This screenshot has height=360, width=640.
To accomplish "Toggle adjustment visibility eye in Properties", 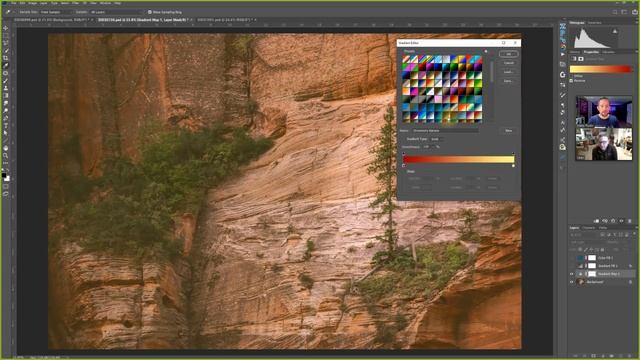I will [622, 221].
